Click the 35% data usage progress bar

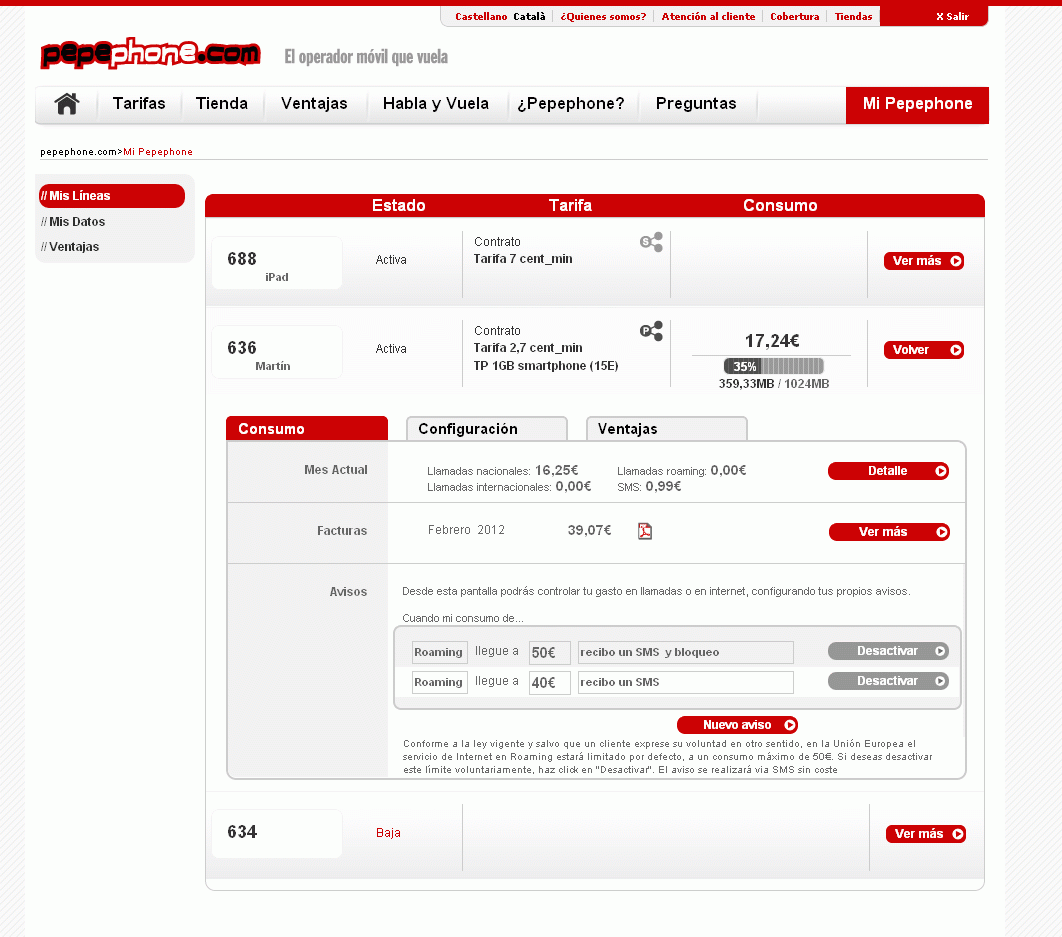[773, 367]
